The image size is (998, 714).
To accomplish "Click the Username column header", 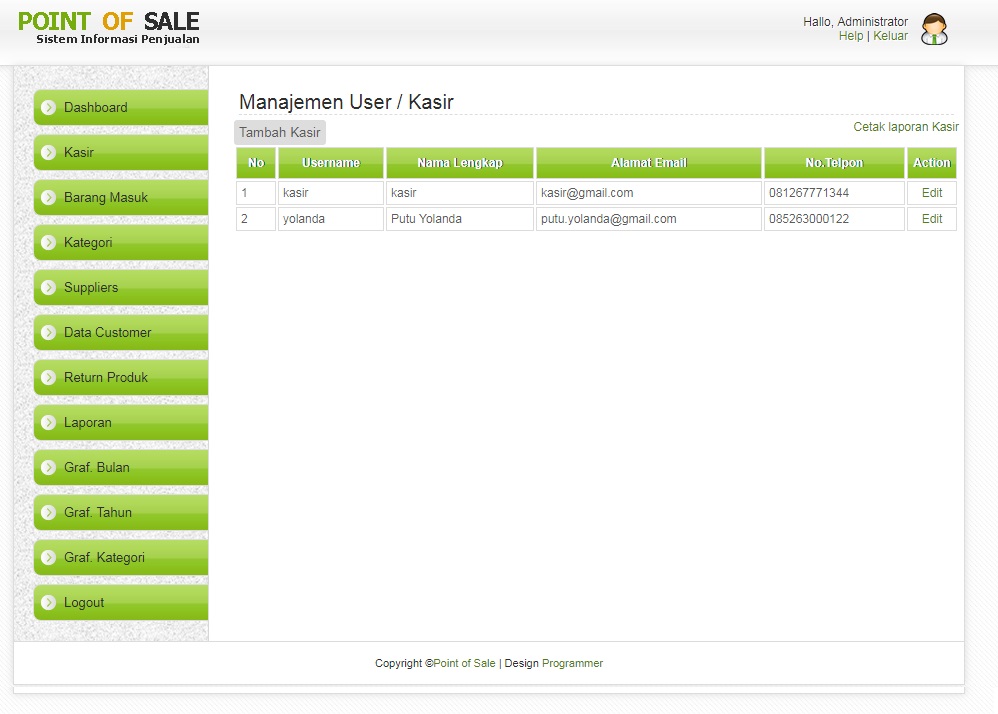I will tap(330, 162).
